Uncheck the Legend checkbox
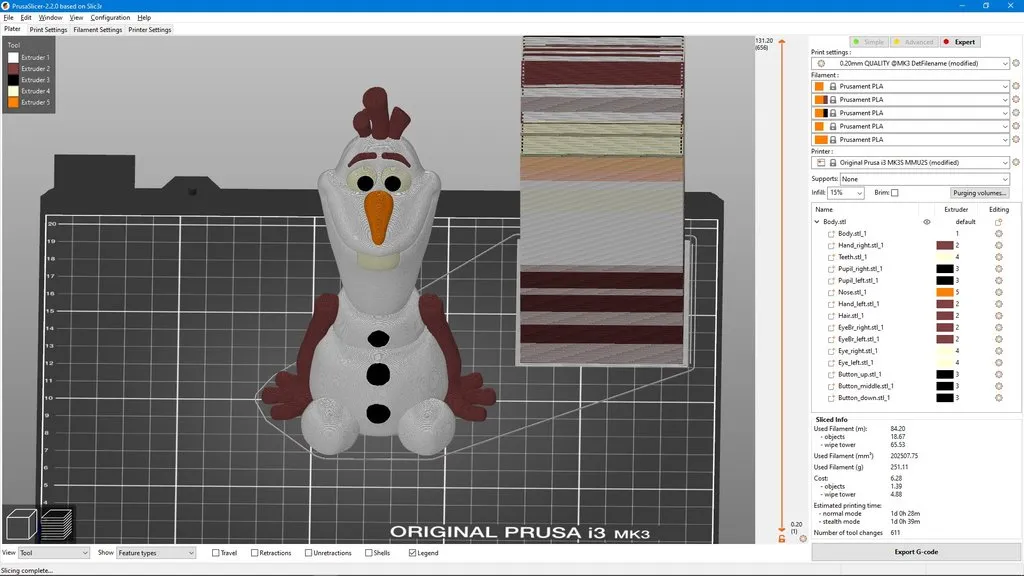 tap(412, 553)
